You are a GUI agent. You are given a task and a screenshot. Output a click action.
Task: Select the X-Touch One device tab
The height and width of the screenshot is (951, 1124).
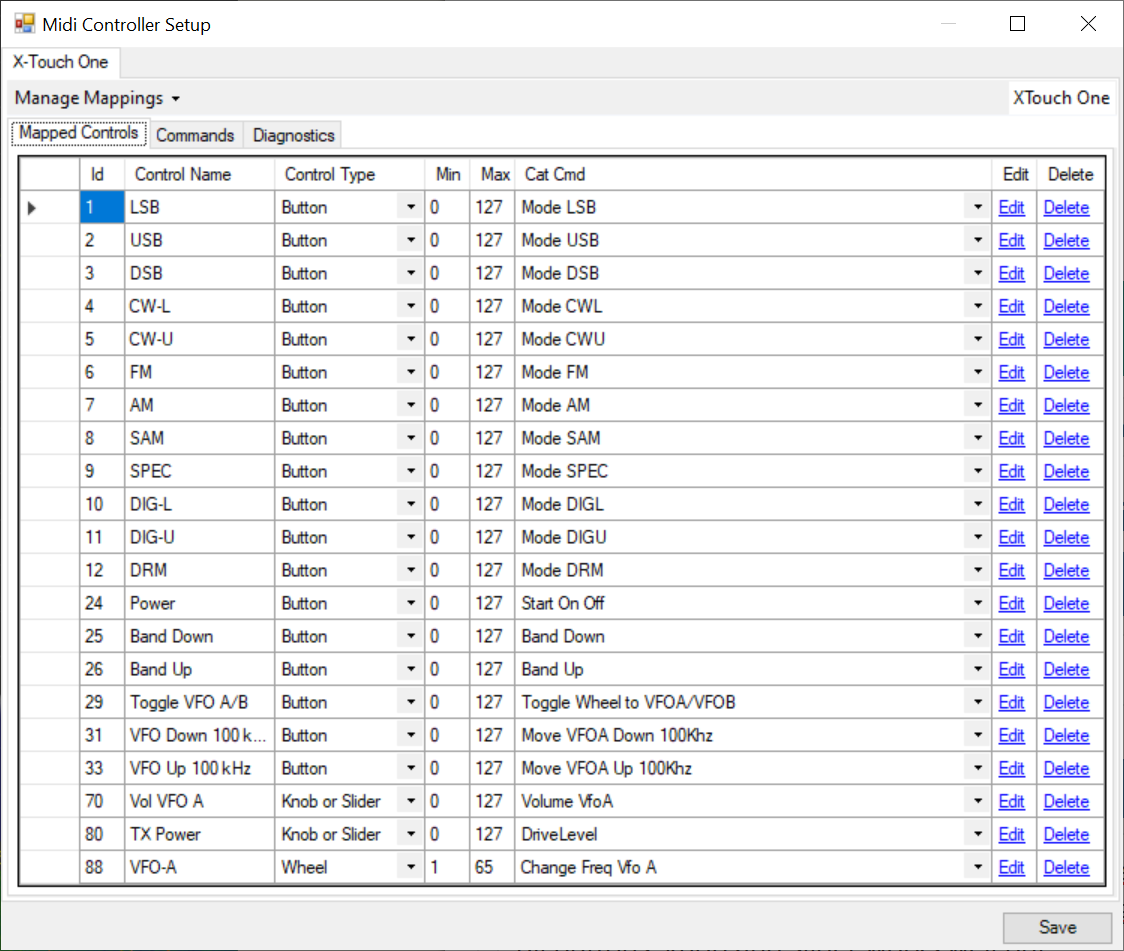point(60,62)
